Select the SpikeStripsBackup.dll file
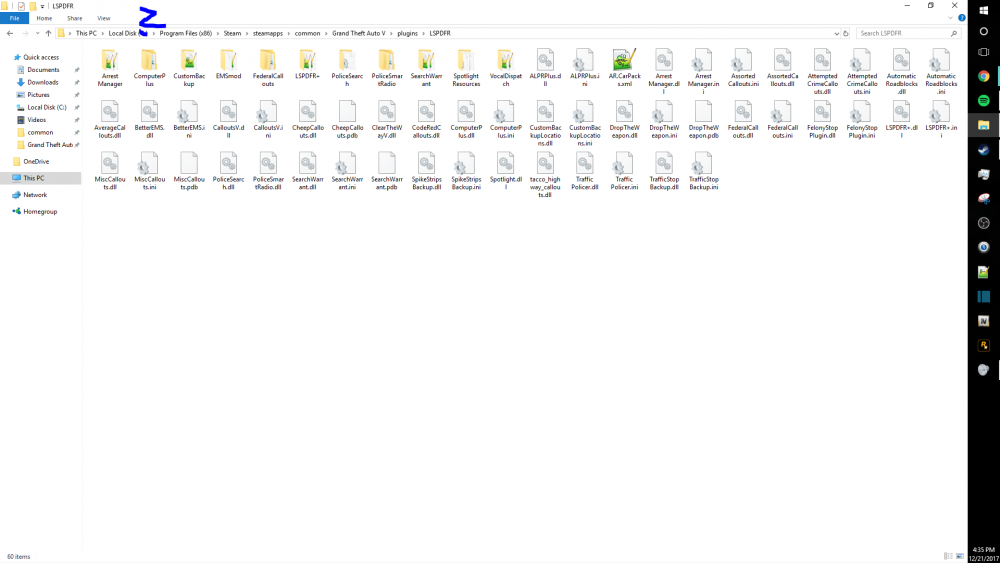Image resolution: width=1000 pixels, height=563 pixels. [x=427, y=172]
